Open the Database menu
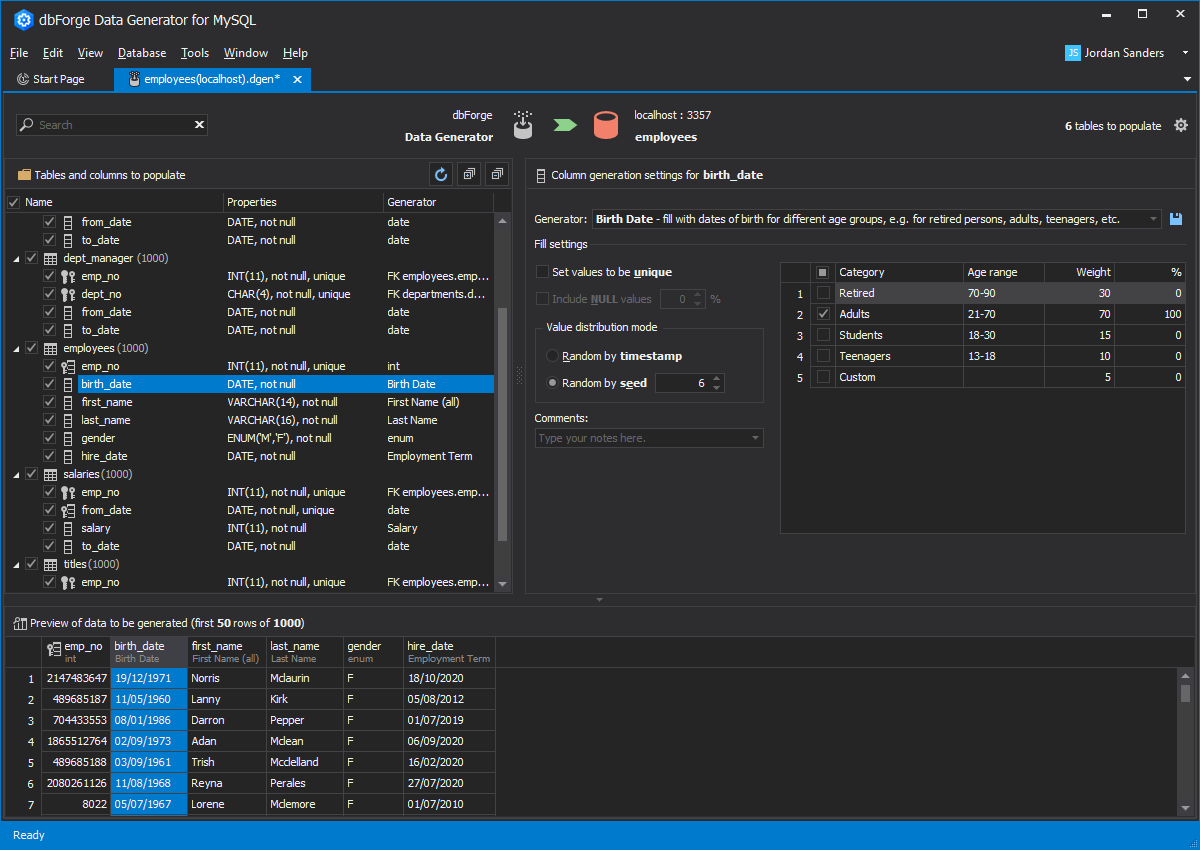1200x850 pixels. (141, 53)
